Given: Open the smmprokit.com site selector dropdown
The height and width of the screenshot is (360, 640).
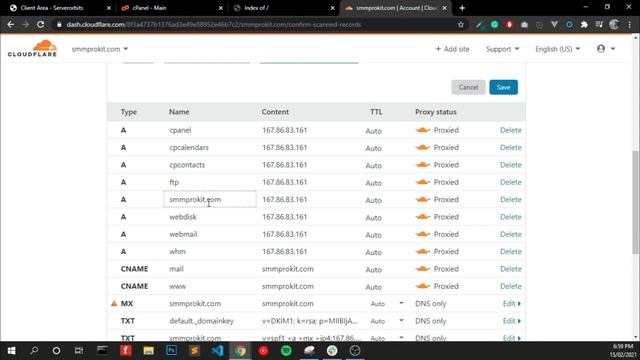Looking at the screenshot, I should 100,49.
